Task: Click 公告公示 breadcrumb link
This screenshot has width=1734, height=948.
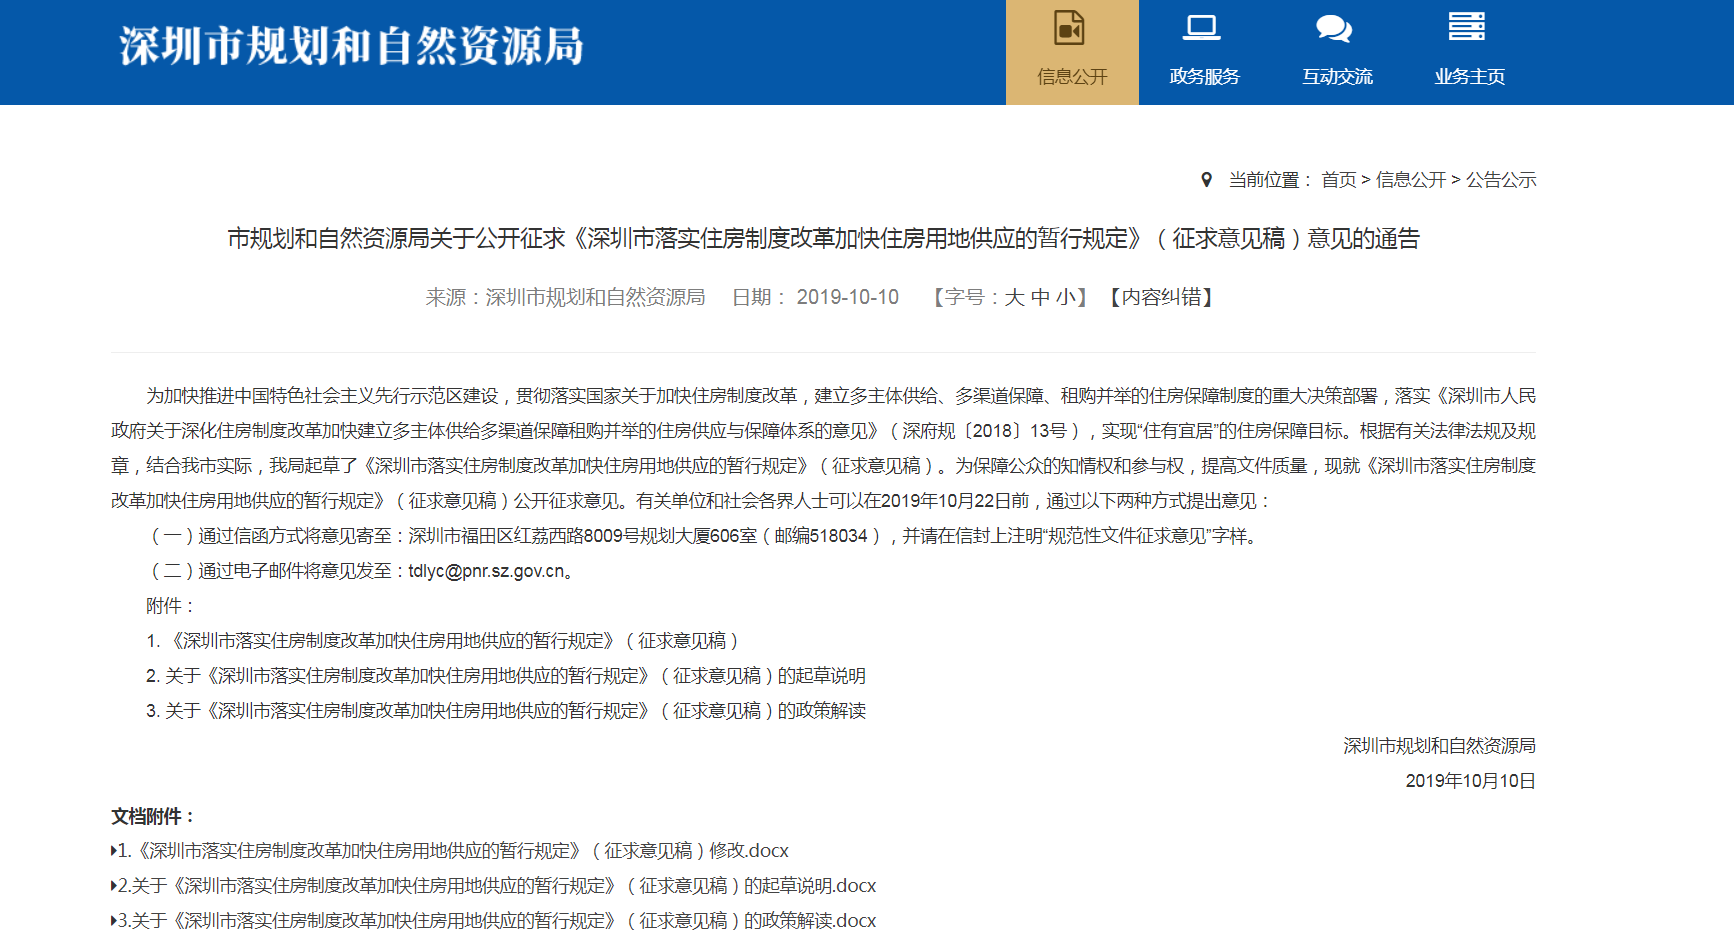Action: (x=1501, y=180)
